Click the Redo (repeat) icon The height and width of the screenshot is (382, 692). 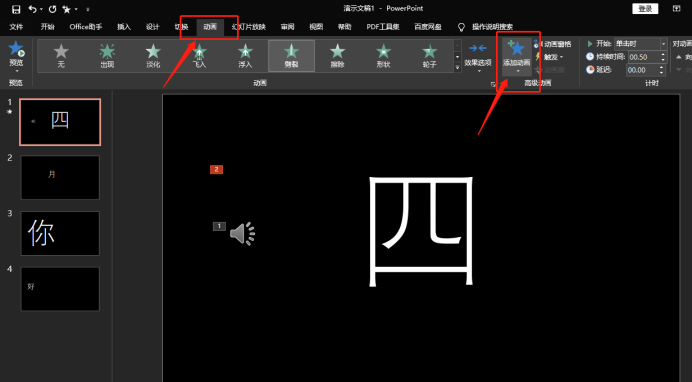click(x=53, y=9)
